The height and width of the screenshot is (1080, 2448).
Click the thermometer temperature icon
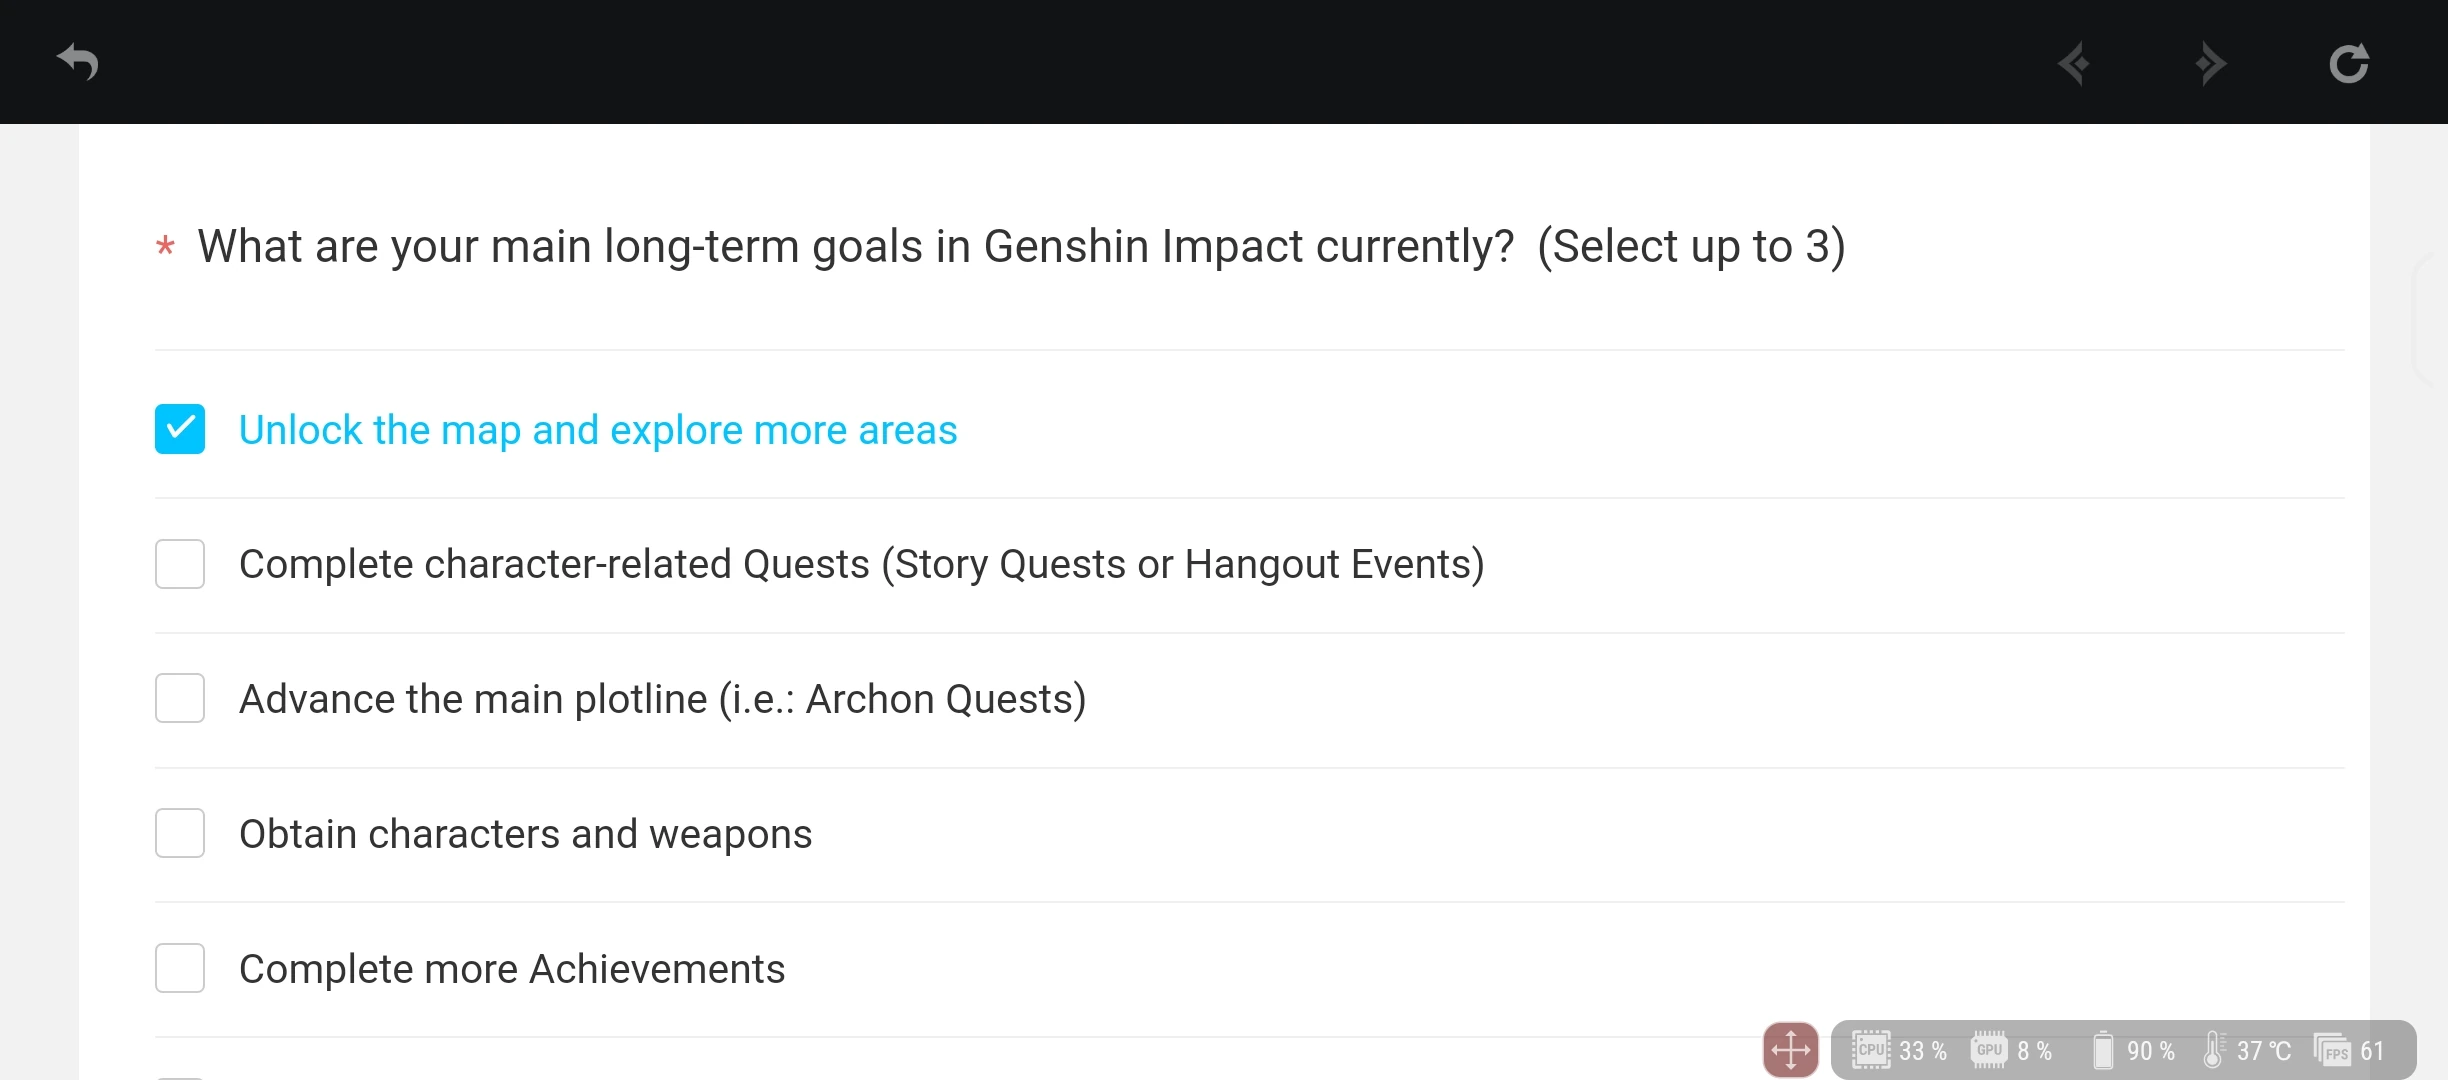click(x=2213, y=1050)
